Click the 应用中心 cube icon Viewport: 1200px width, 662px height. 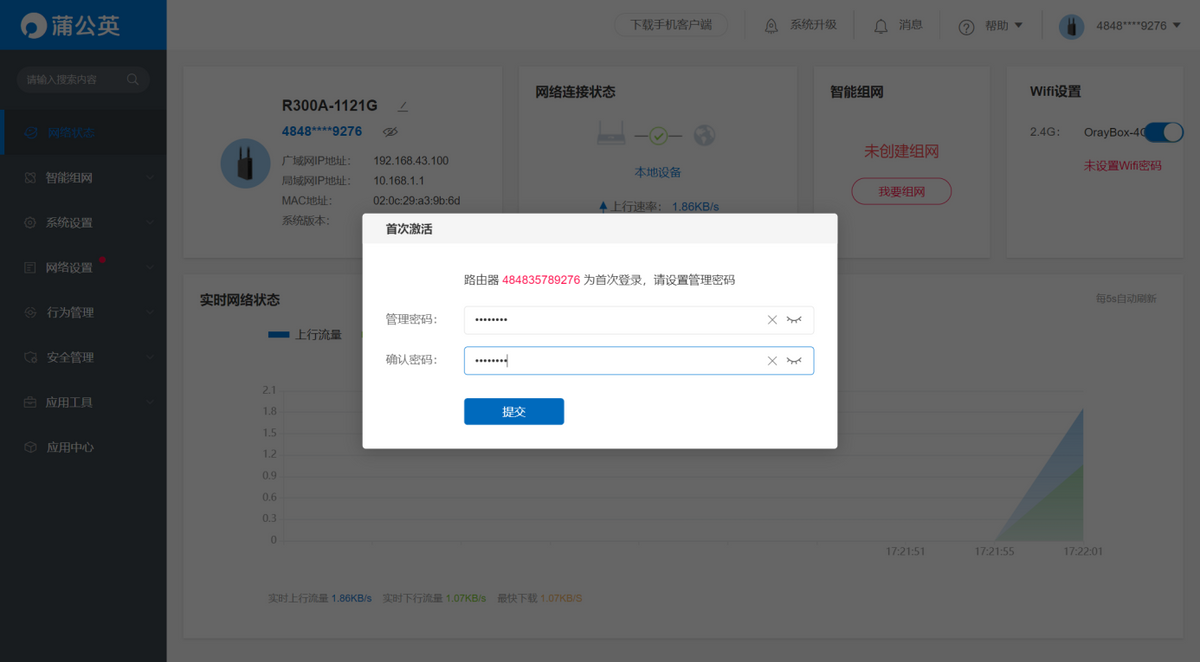coord(30,448)
